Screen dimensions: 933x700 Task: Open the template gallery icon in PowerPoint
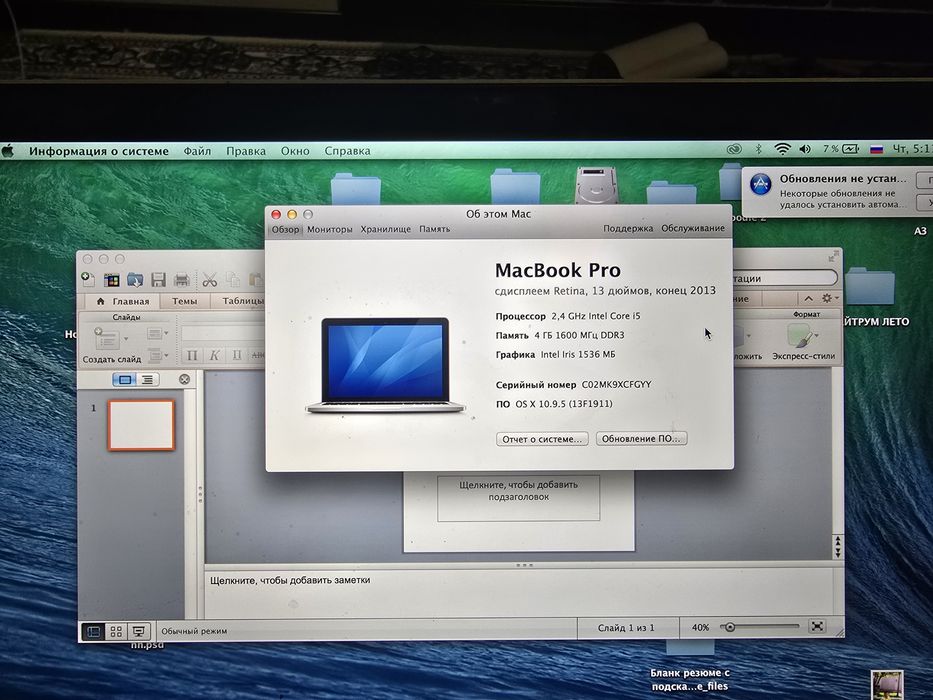pyautogui.click(x=111, y=280)
